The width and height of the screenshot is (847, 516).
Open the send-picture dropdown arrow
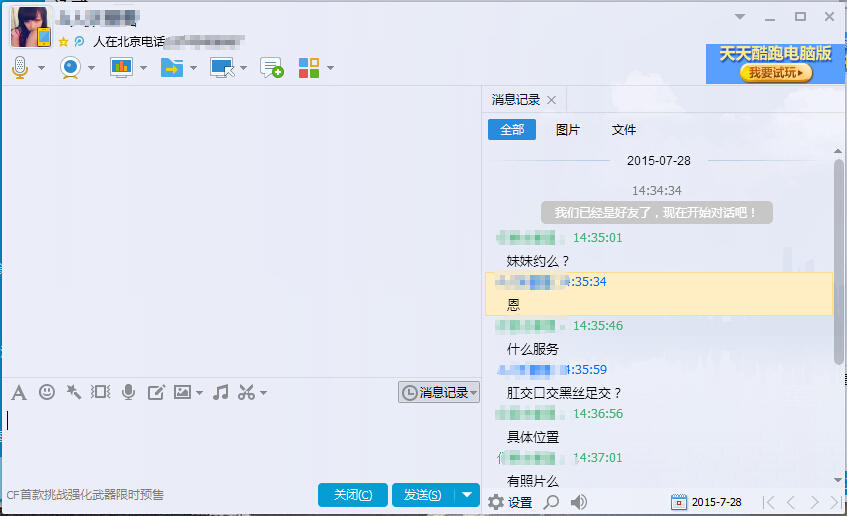[199, 393]
